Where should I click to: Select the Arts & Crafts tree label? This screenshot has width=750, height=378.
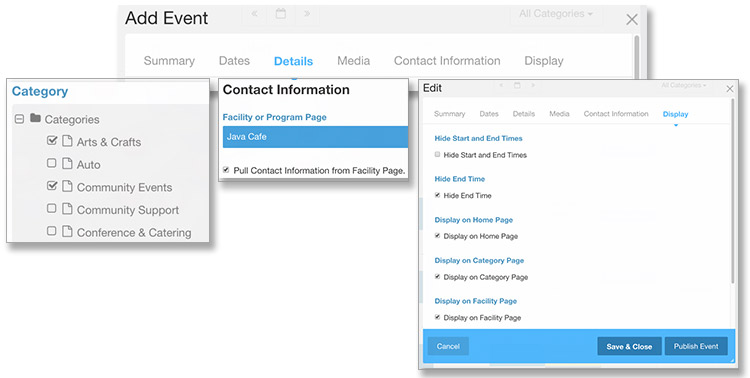pyautogui.click(x=109, y=142)
